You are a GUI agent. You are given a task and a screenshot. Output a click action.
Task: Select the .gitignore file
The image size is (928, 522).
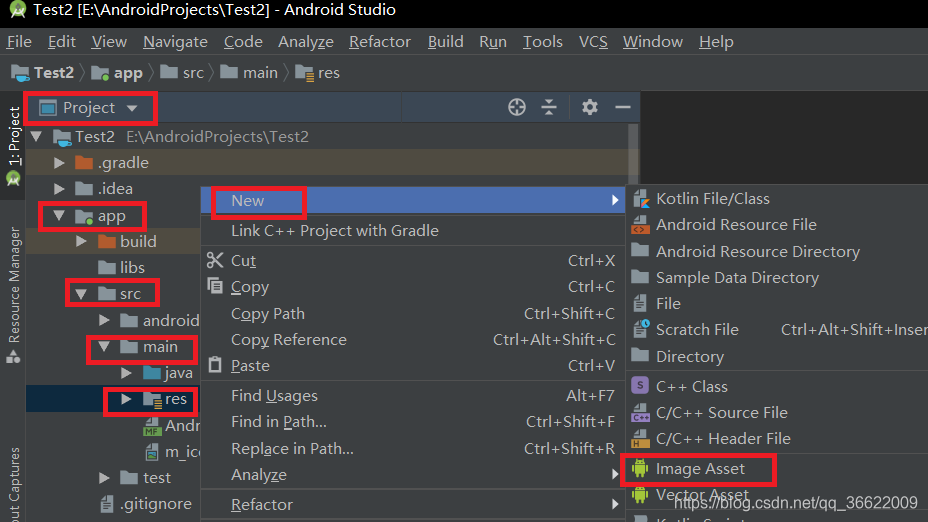146,504
